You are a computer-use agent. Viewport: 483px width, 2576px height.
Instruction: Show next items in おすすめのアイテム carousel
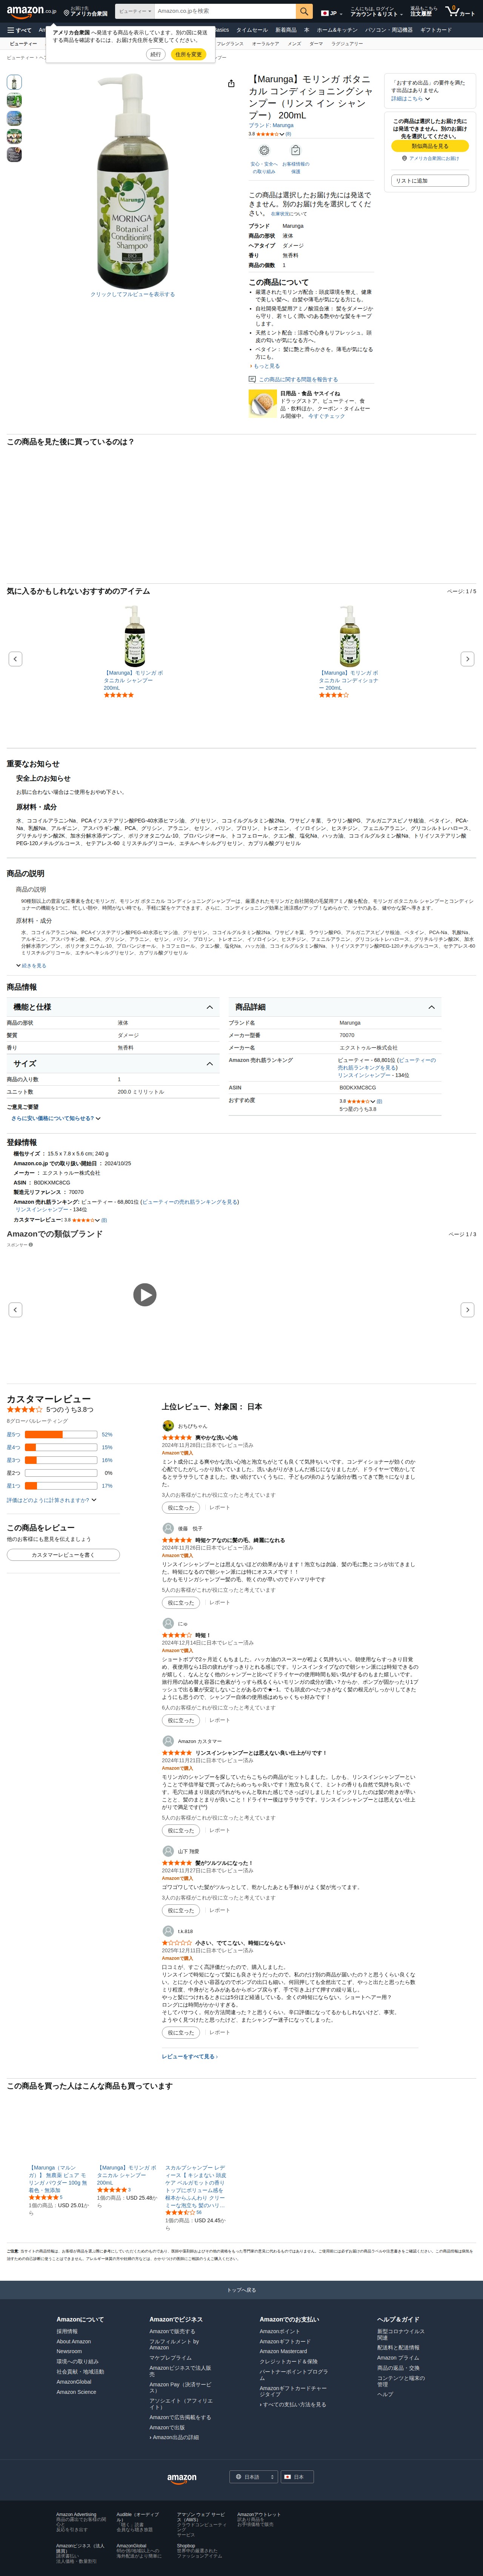(467, 659)
